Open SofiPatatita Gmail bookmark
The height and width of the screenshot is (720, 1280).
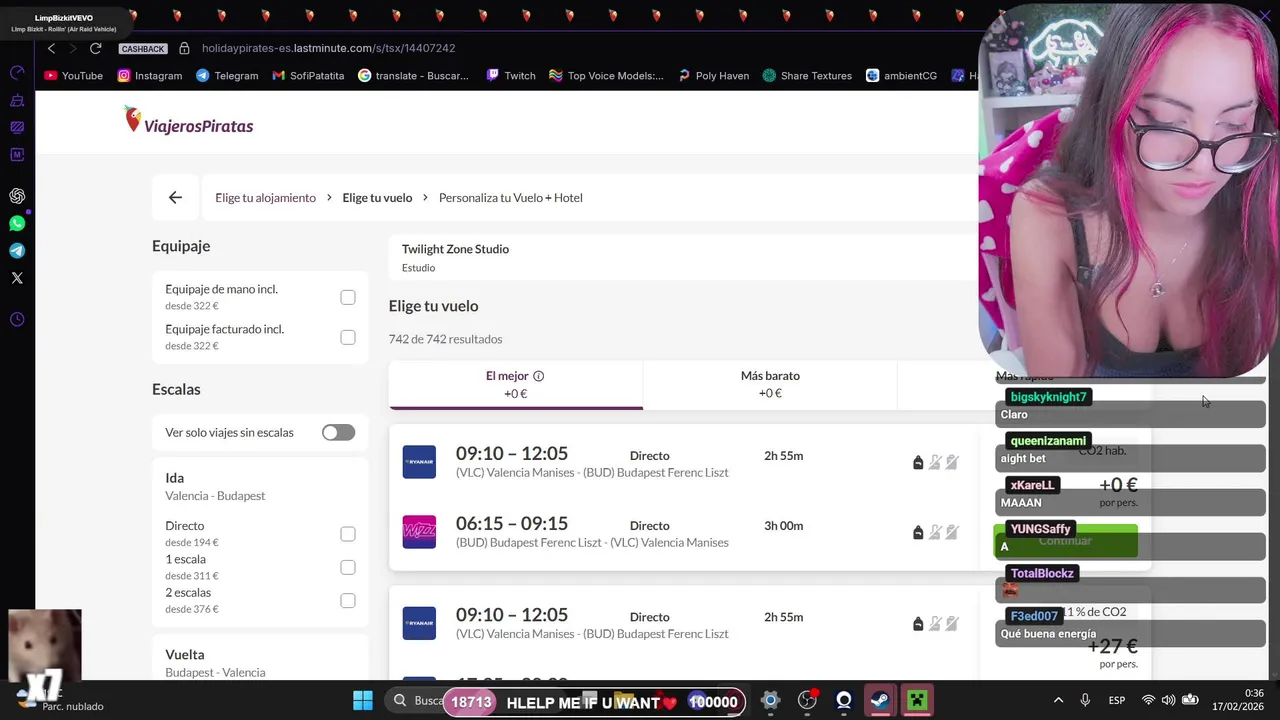click(308, 75)
